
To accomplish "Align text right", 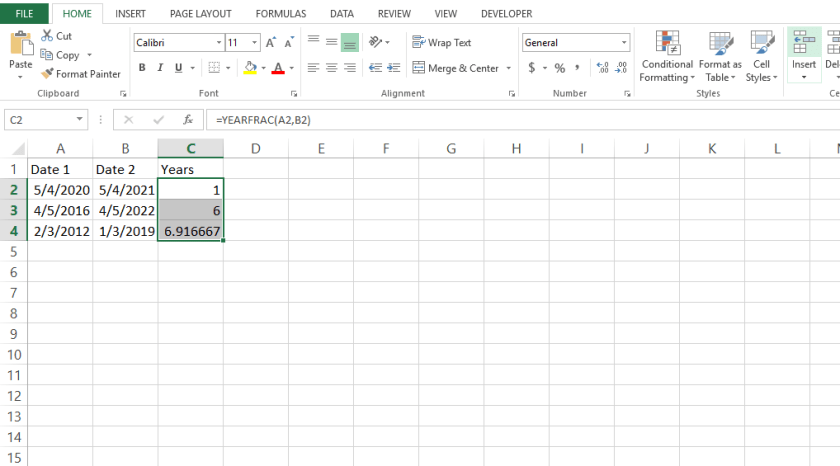I will (x=350, y=67).
